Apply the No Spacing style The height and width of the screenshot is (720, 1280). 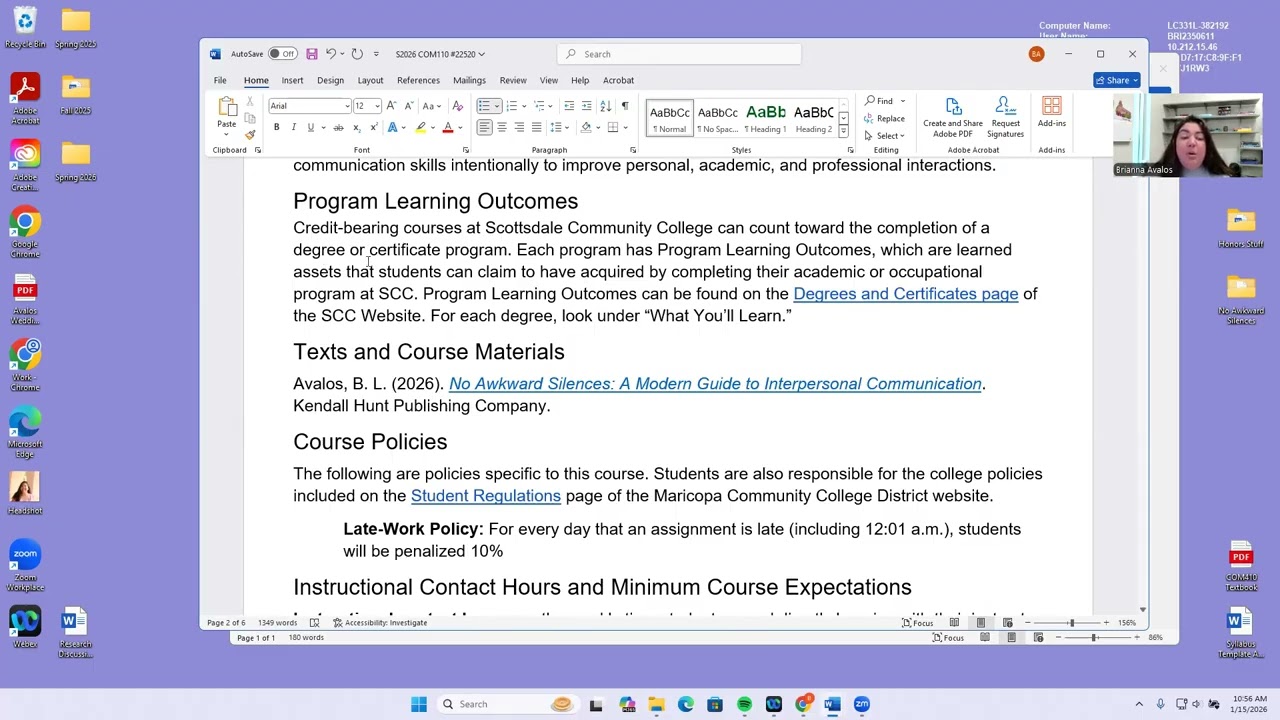point(718,118)
